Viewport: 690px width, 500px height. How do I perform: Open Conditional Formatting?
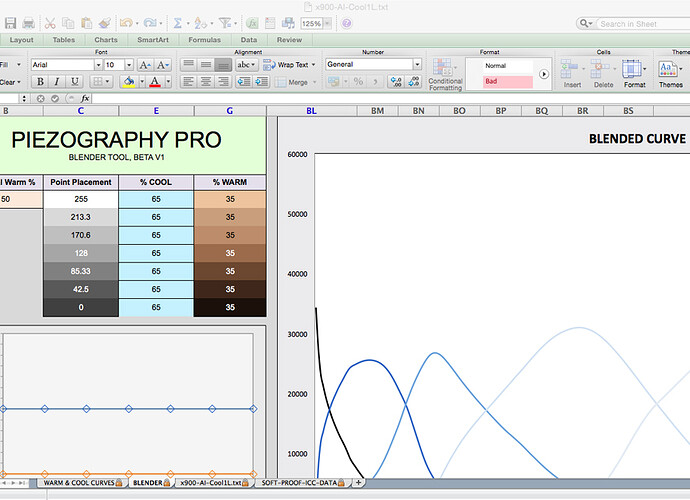(445, 74)
